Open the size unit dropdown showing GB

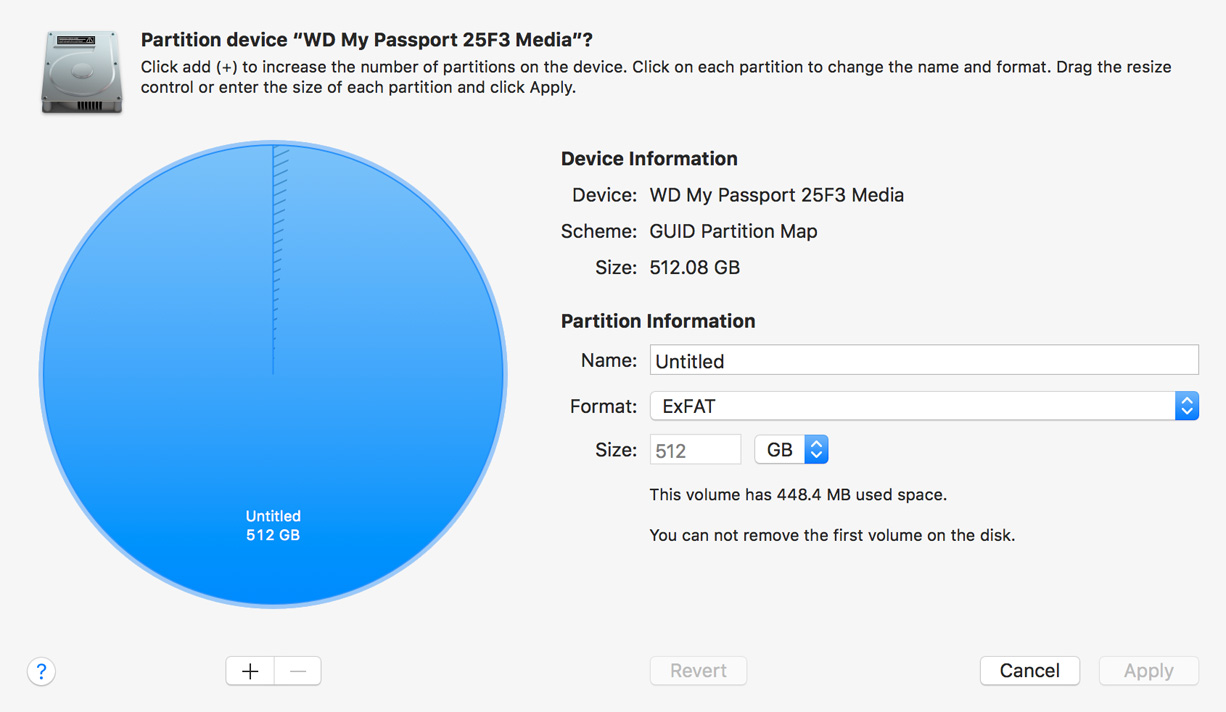pyautogui.click(x=790, y=448)
